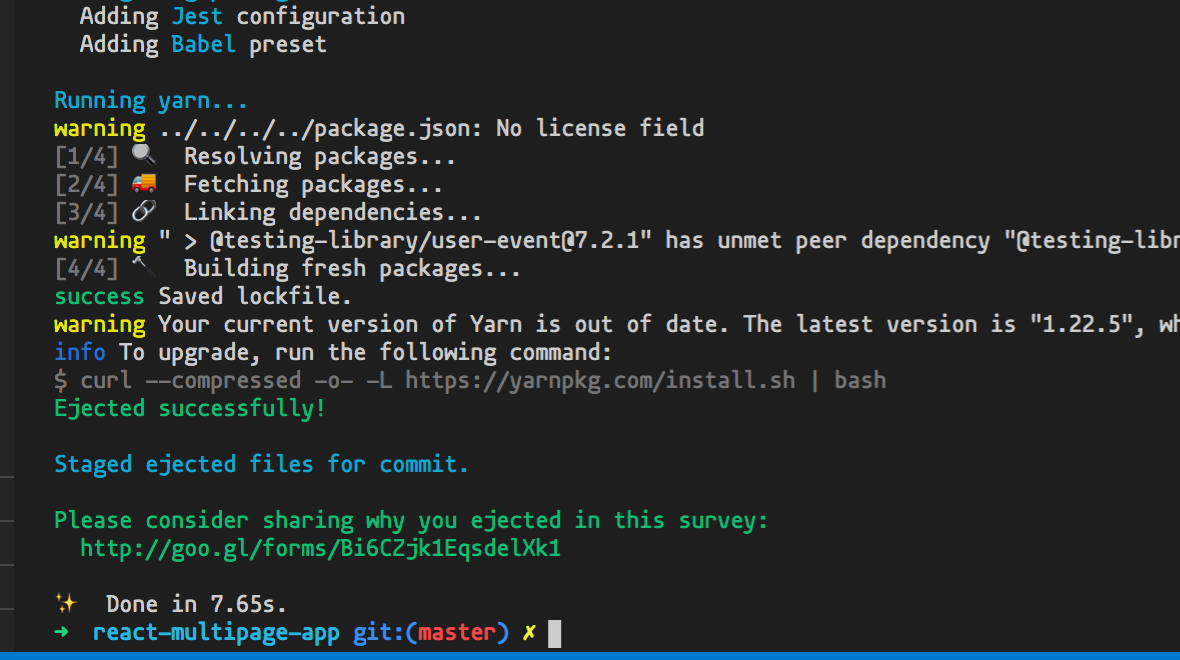Click the blue info label
This screenshot has height=660, width=1180.
pyautogui.click(x=80, y=352)
